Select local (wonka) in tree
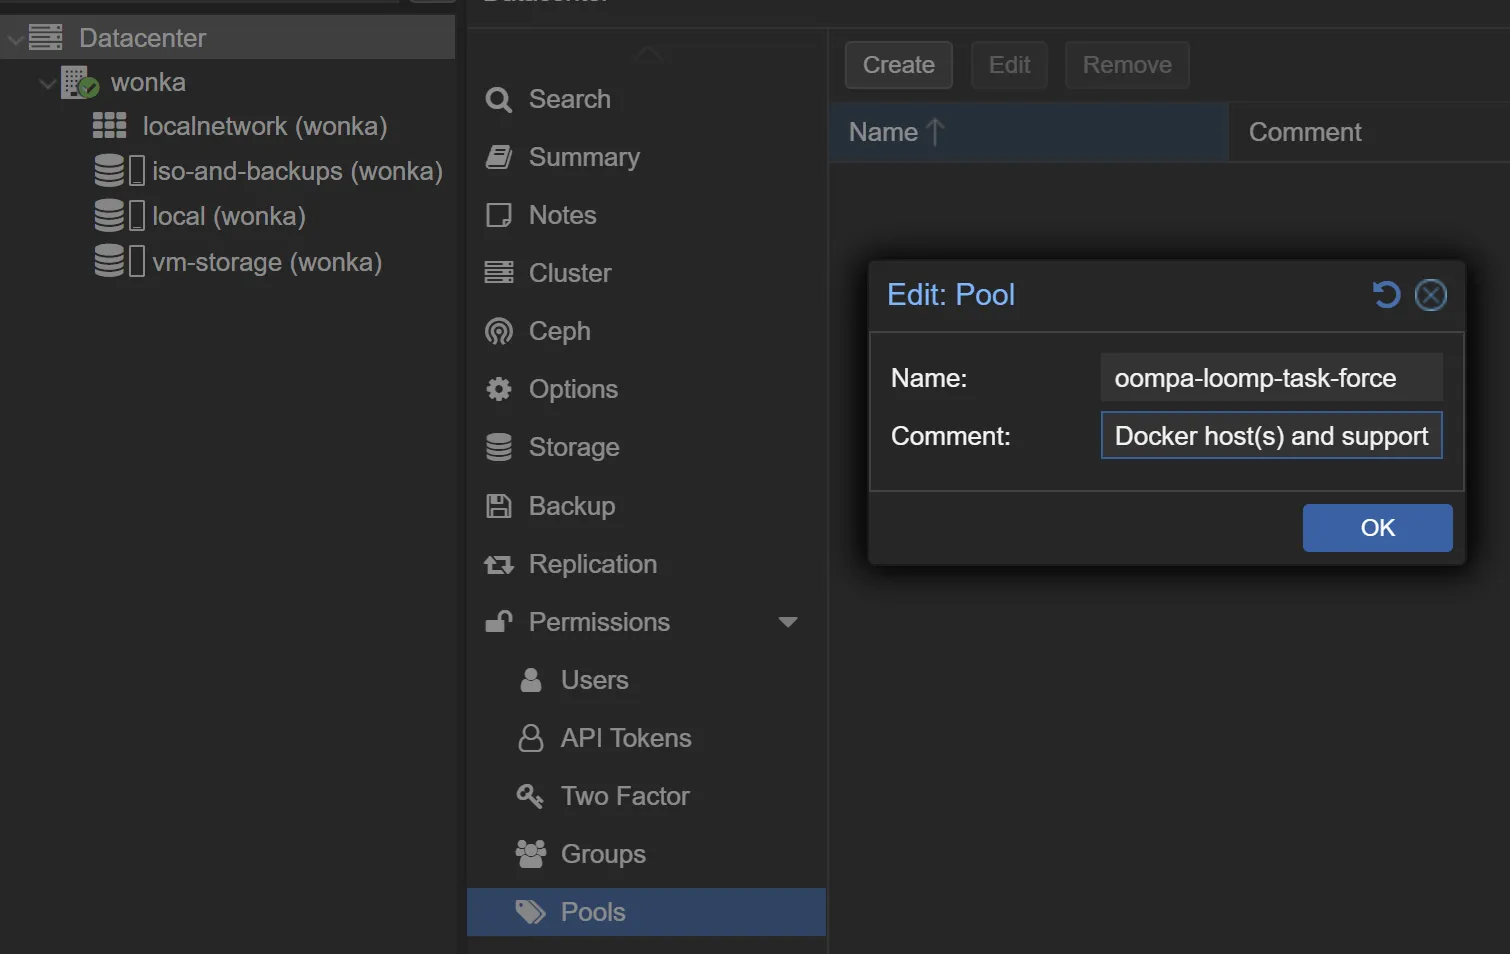The image size is (1510, 954). 229,216
